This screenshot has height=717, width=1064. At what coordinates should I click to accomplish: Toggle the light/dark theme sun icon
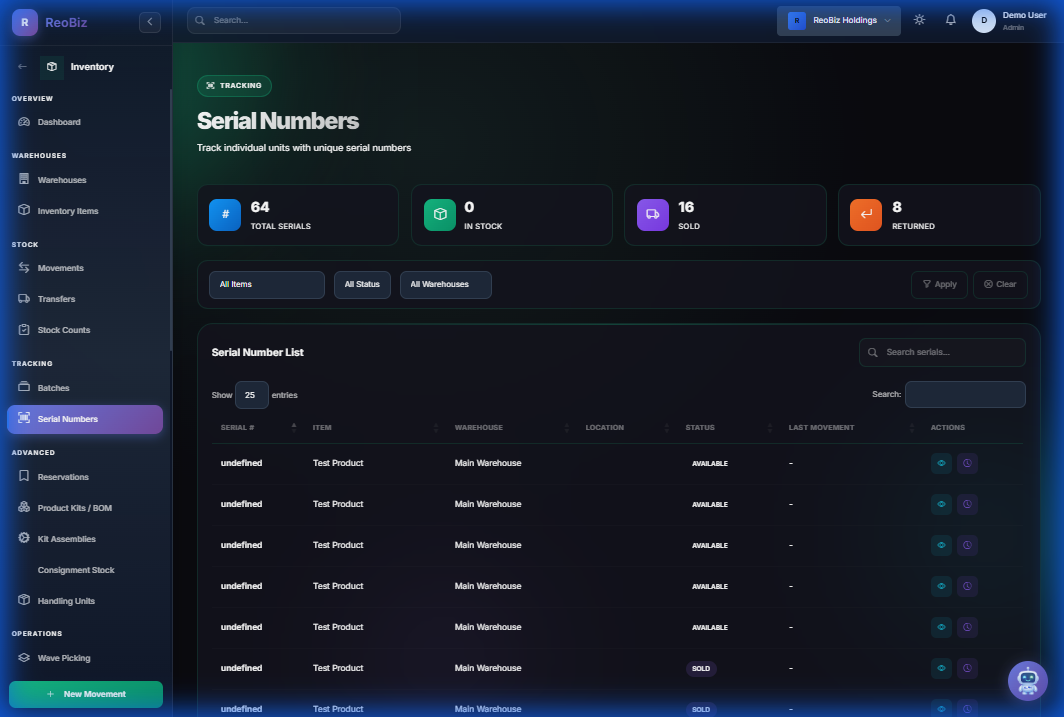[x=919, y=20]
